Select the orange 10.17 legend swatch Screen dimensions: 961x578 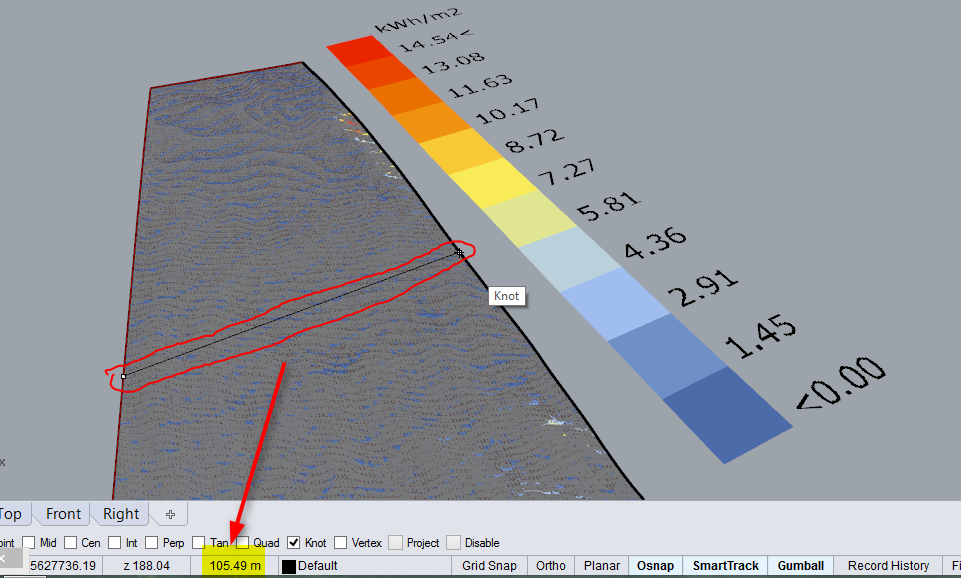[431, 122]
